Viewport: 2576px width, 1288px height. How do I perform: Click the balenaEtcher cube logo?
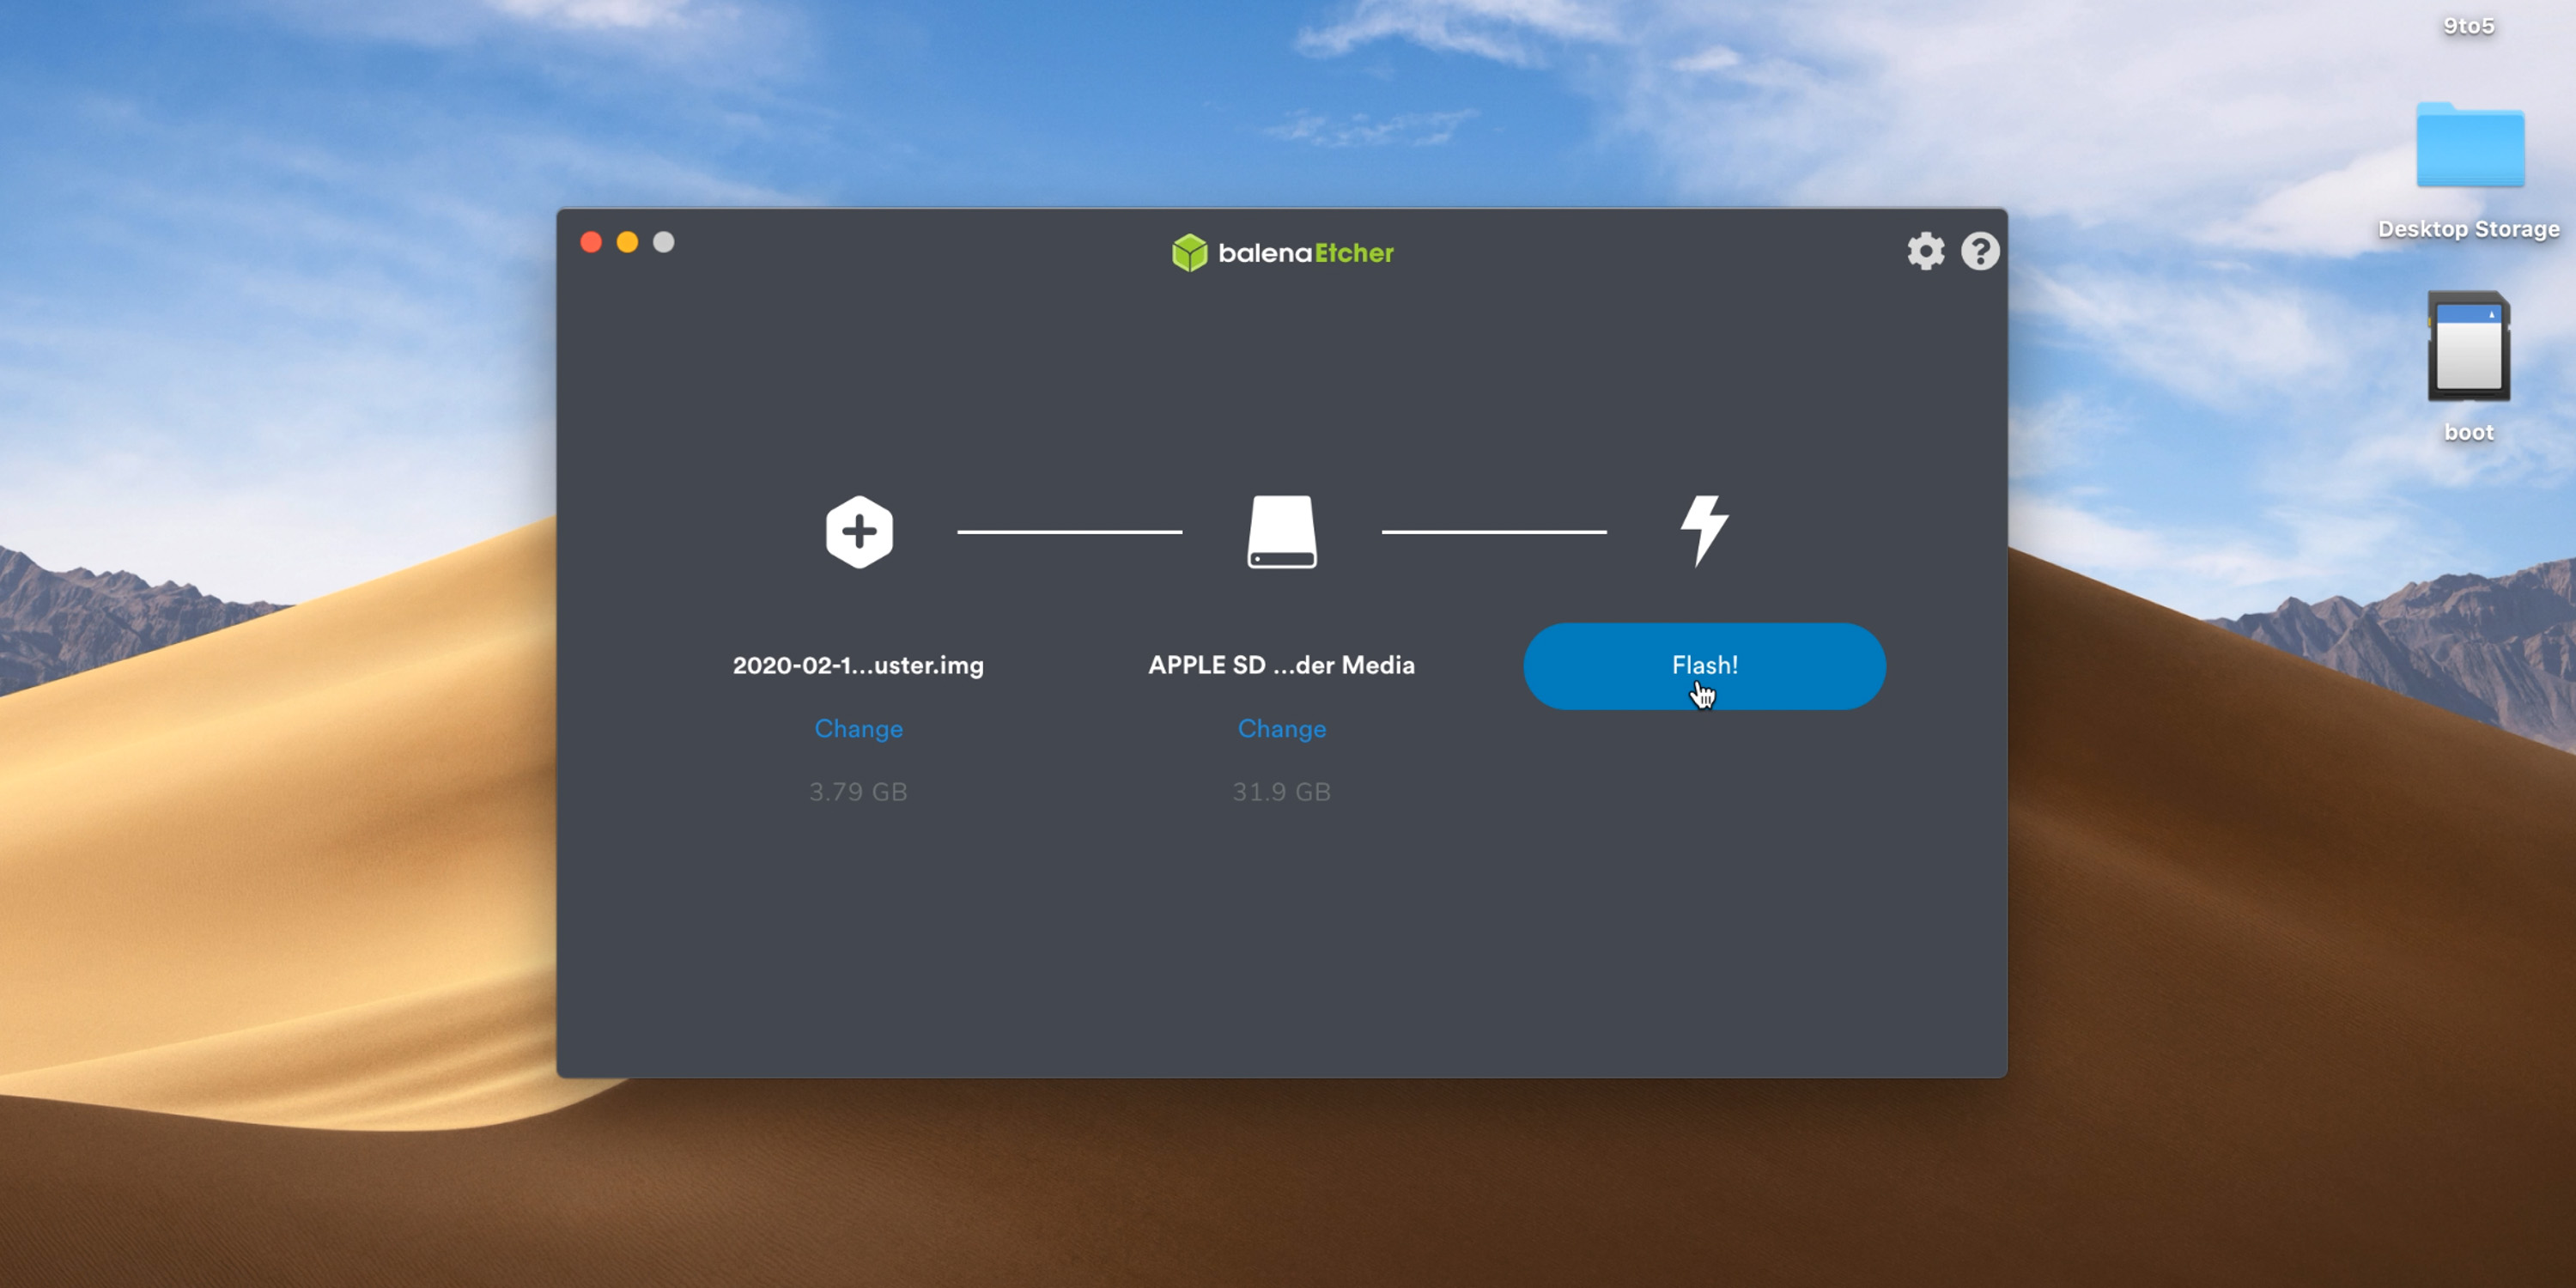(x=1189, y=253)
